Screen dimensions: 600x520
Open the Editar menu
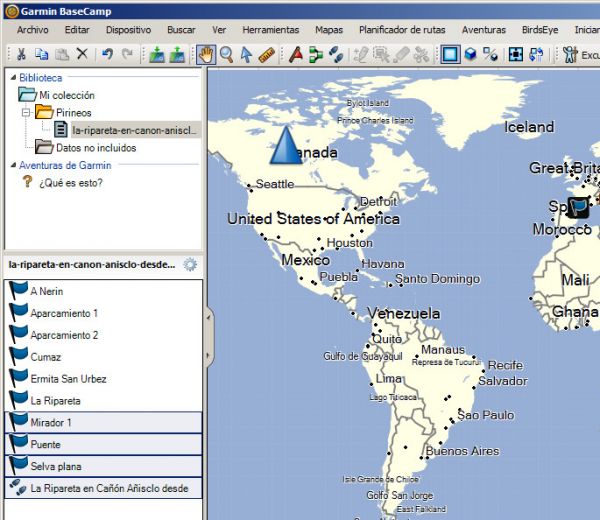coord(77,30)
